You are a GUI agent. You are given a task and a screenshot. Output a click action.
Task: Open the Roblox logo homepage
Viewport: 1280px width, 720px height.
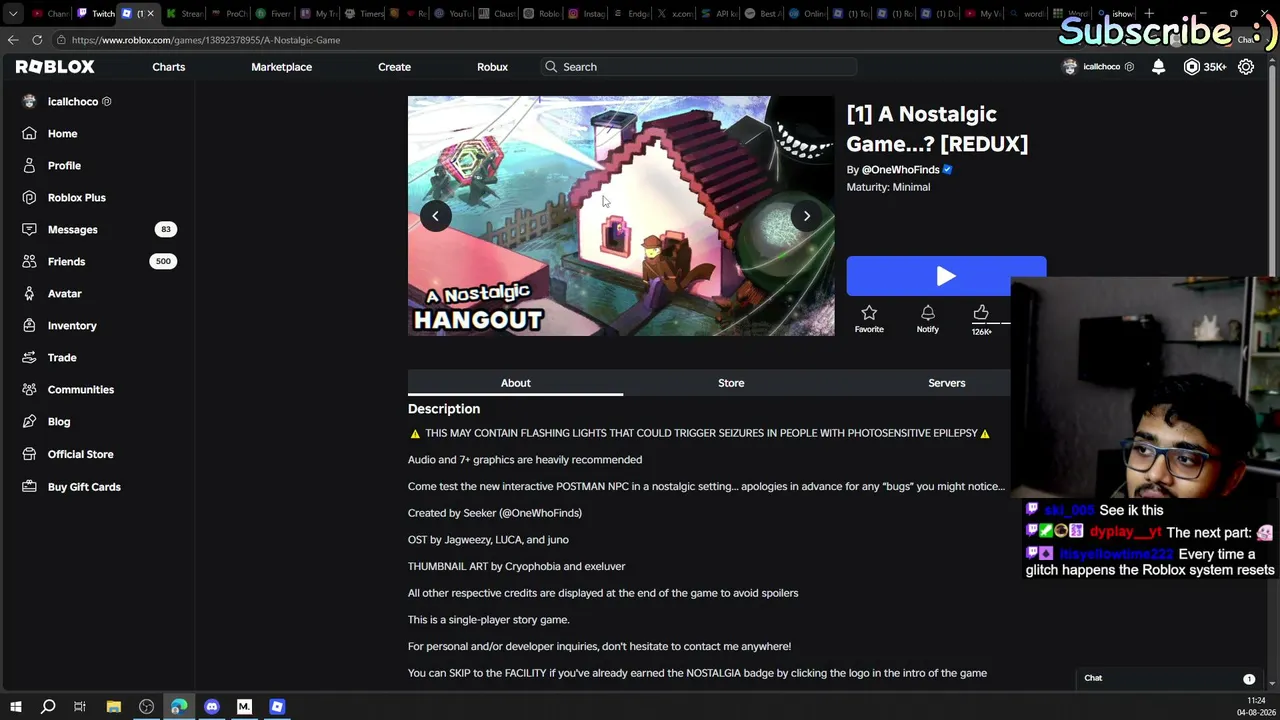tap(55, 67)
